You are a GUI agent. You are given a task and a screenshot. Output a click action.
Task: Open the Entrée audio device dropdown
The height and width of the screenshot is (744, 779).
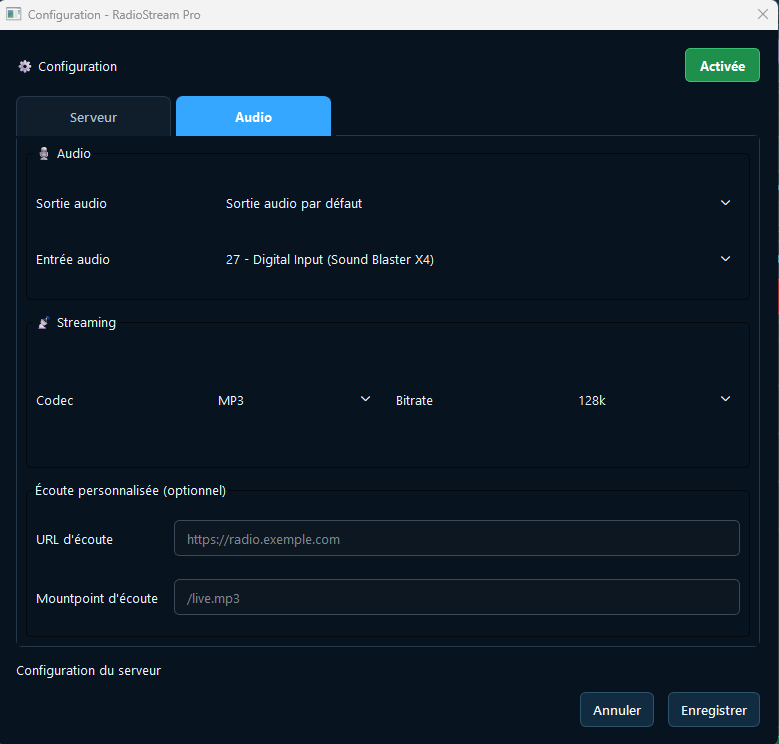click(x=477, y=259)
